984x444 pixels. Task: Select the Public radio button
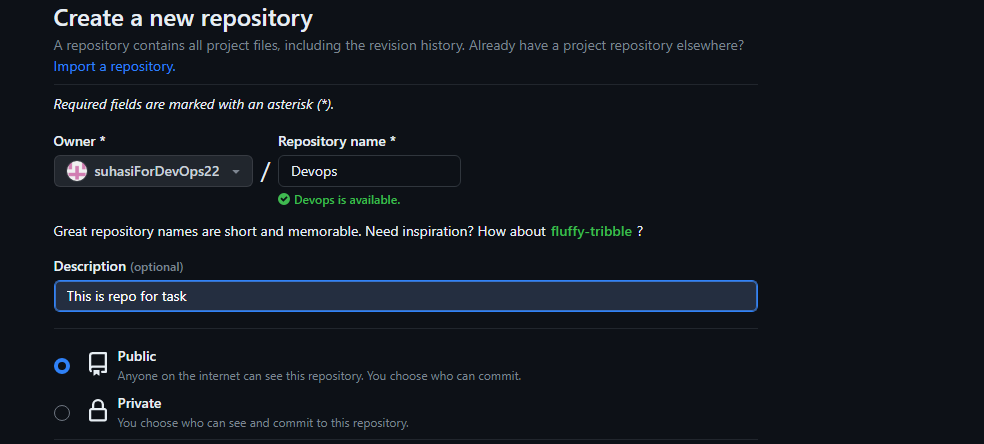62,366
